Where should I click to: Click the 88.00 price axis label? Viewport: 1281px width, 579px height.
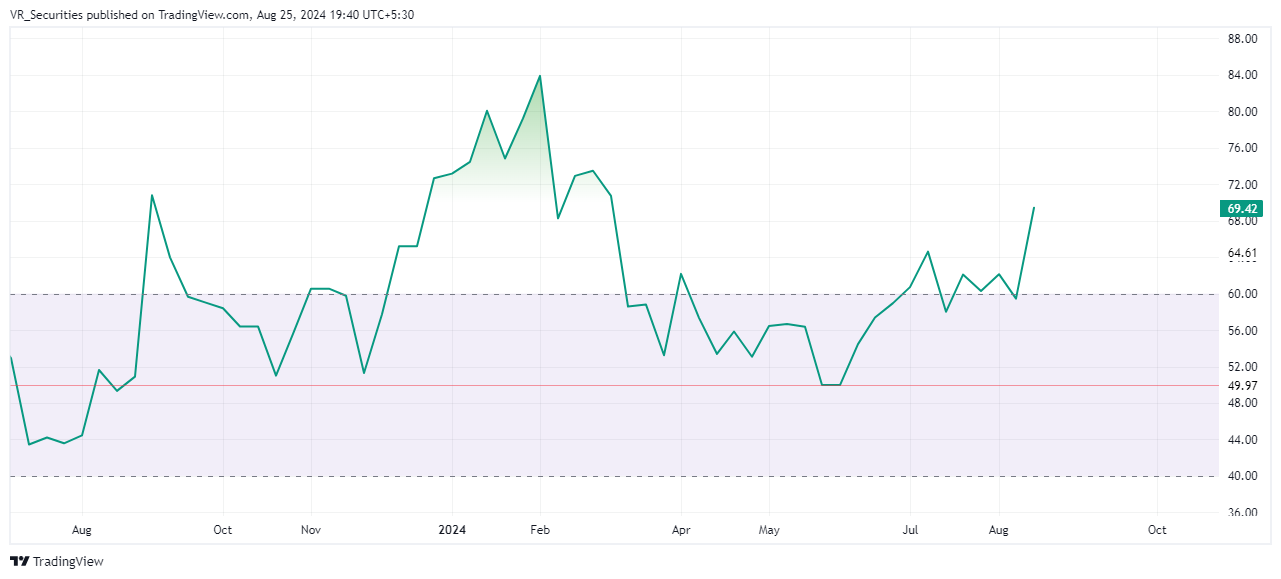[1242, 39]
